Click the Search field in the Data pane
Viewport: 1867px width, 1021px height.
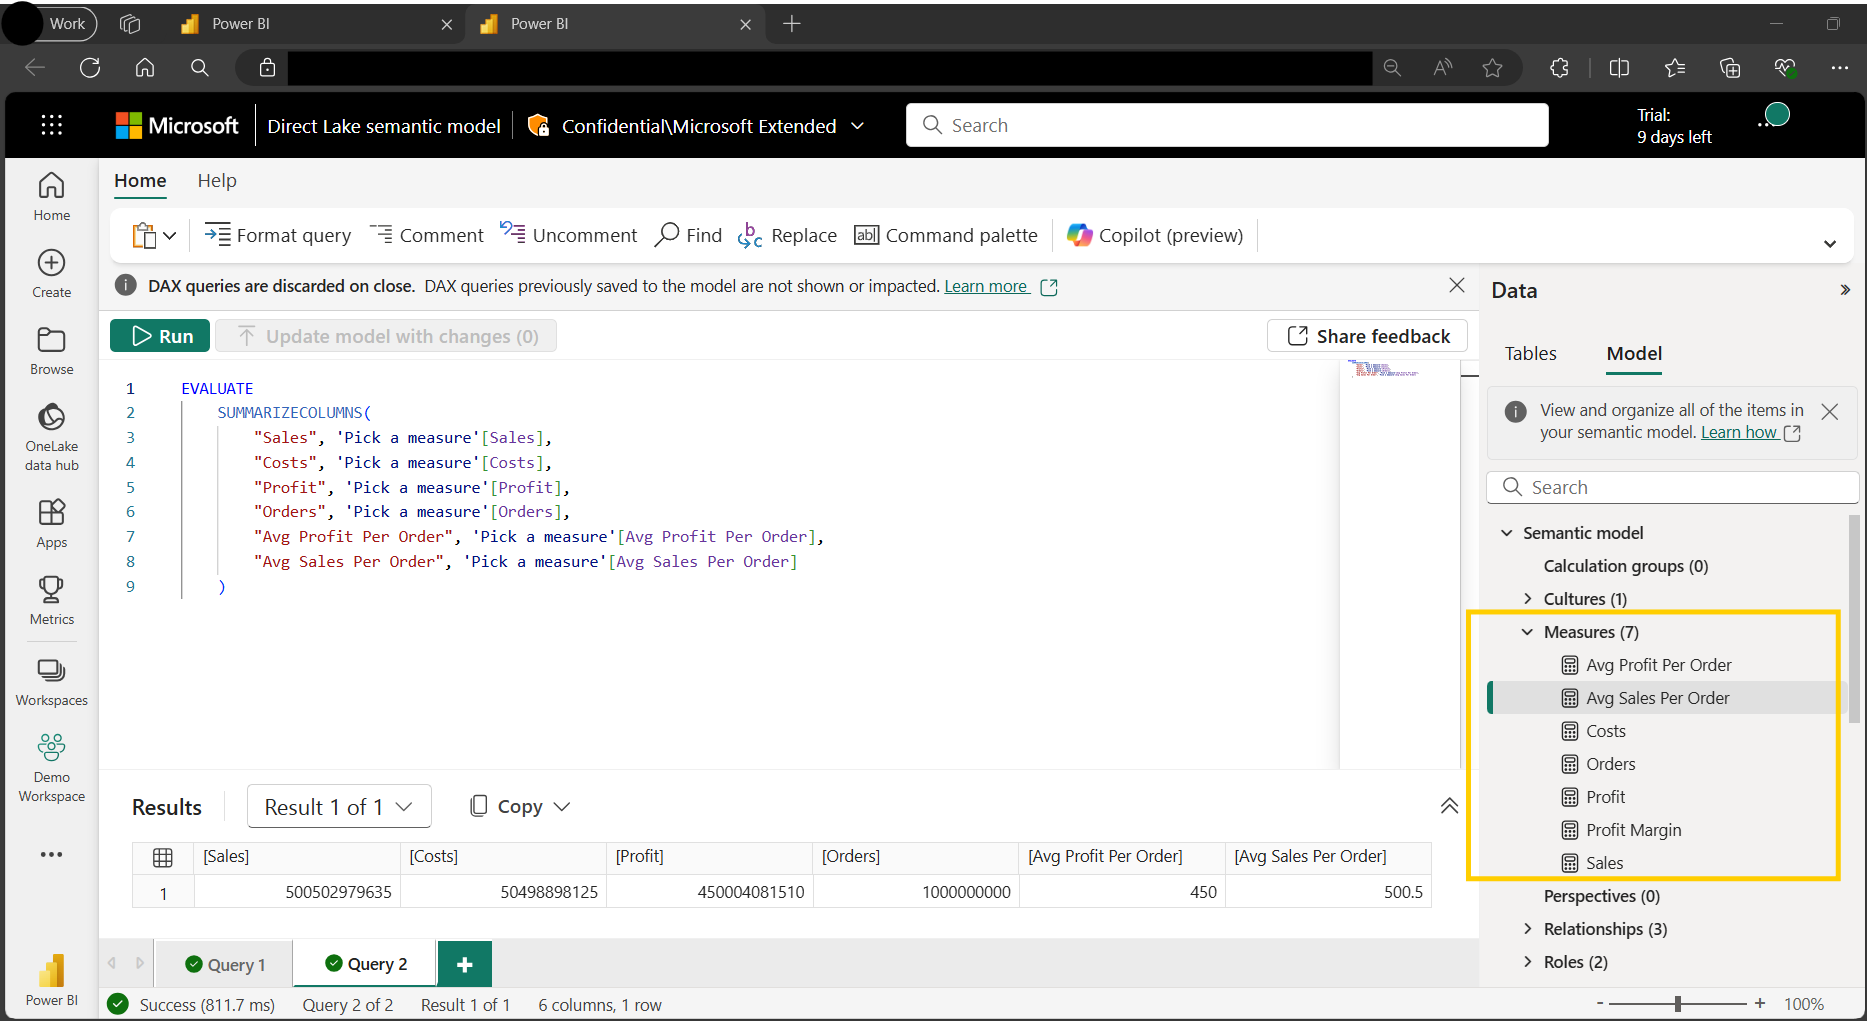point(1672,487)
